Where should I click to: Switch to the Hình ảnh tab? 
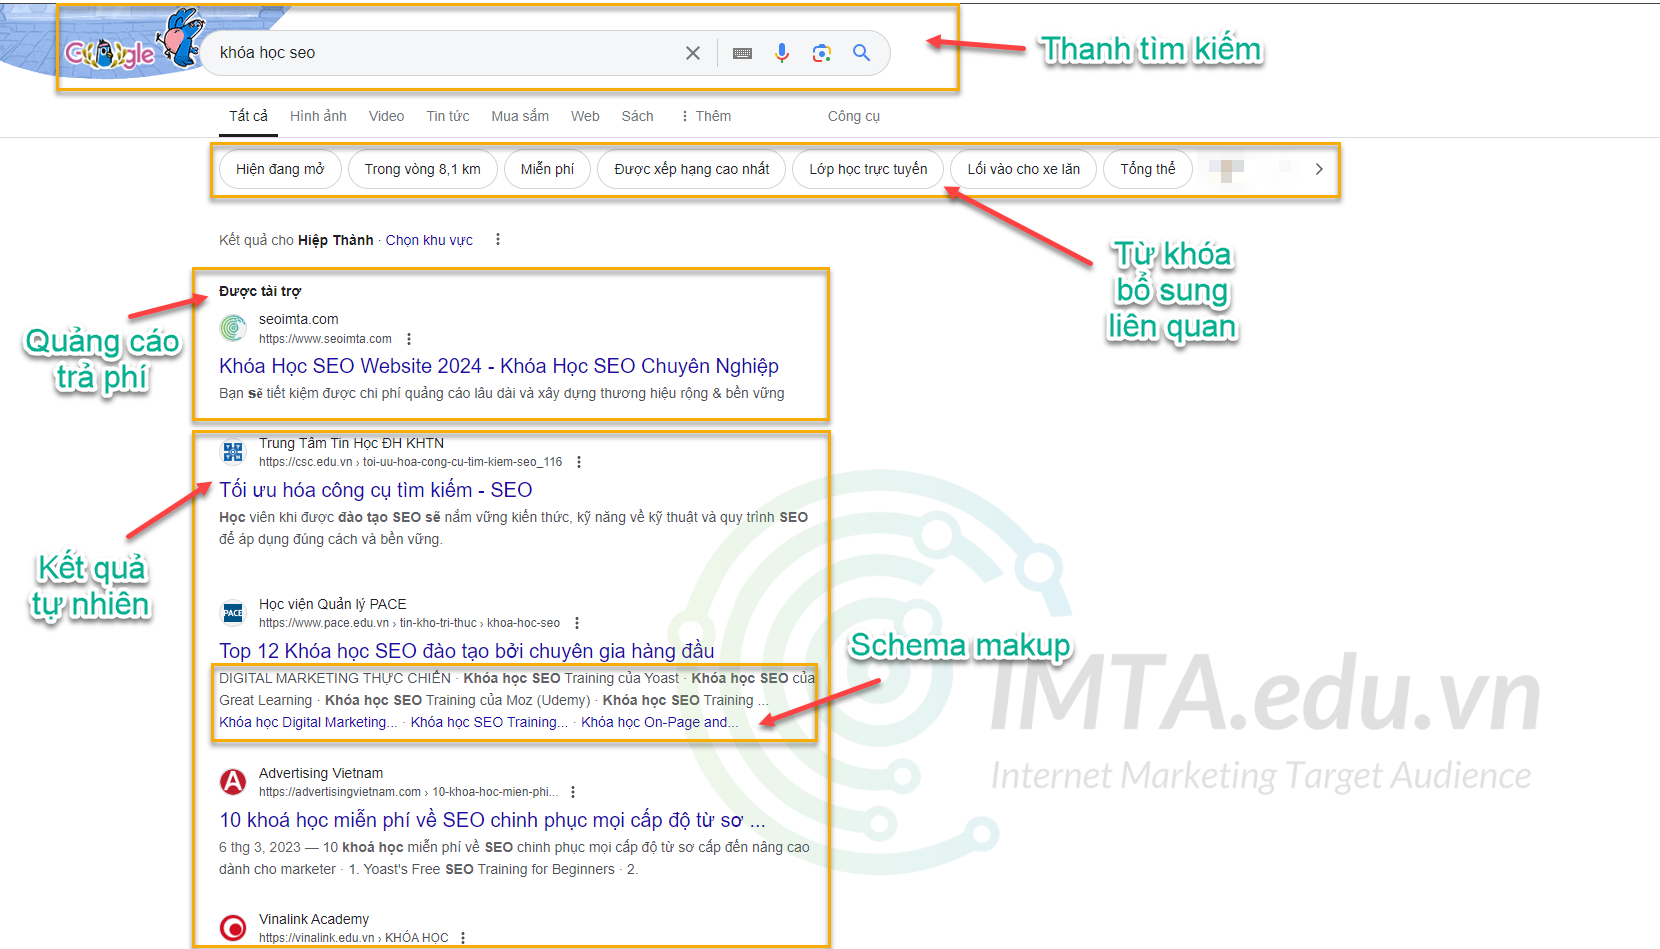coord(318,116)
